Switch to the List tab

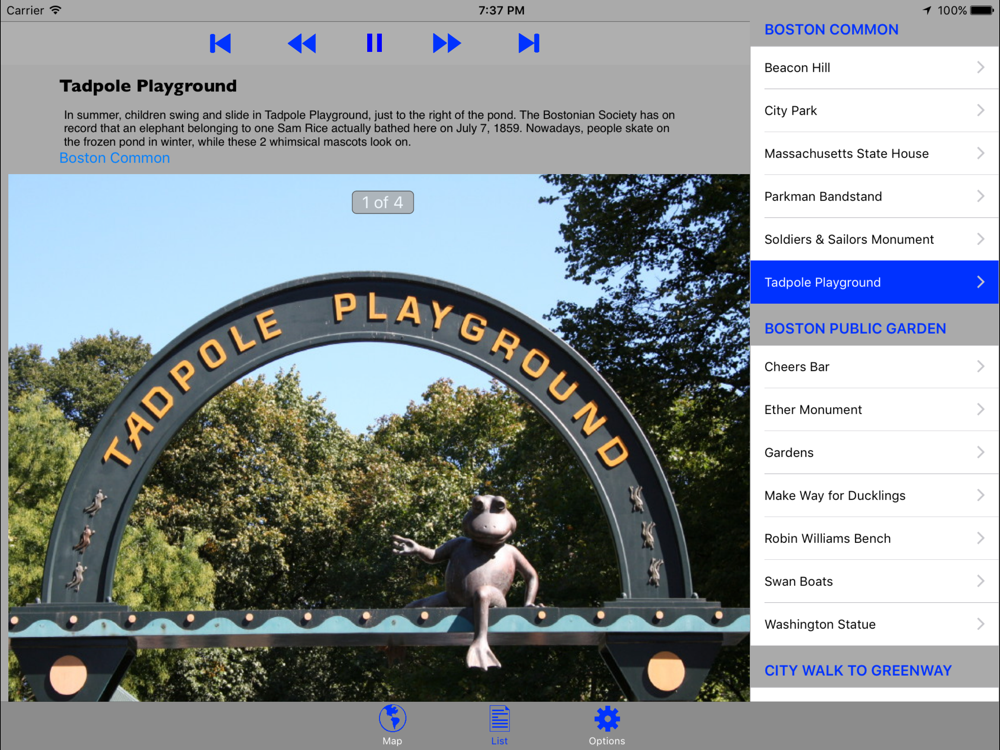point(499,725)
